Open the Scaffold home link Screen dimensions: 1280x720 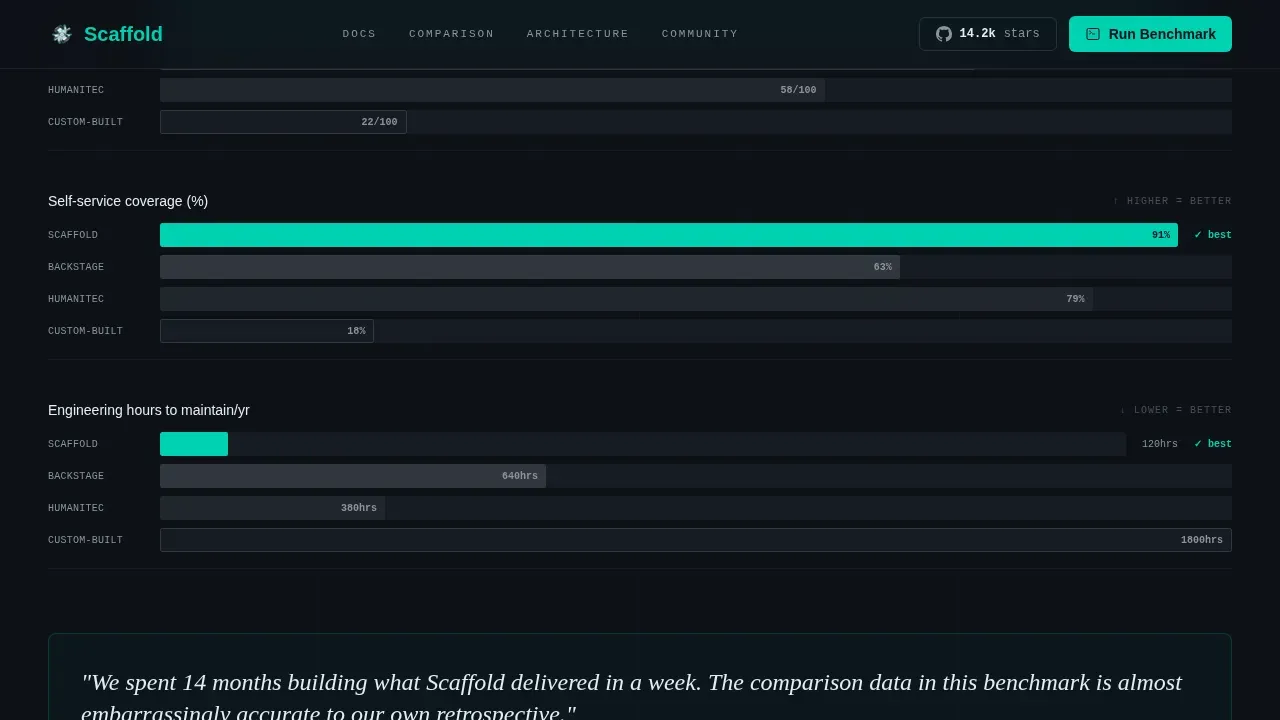tap(107, 34)
